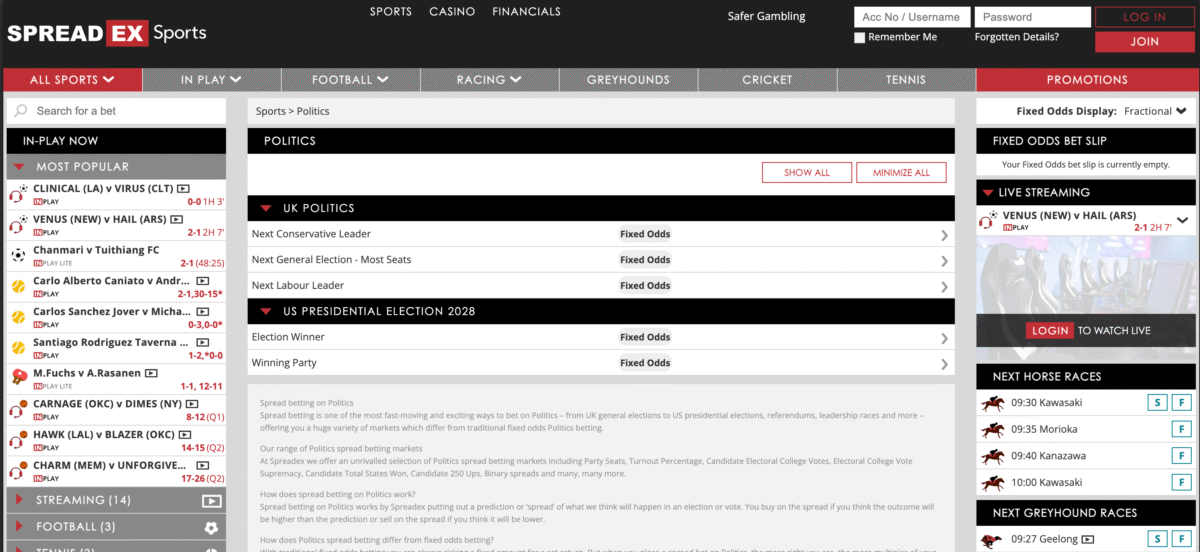Click basketball icon for CHARM (MEM) v UNFORGIVEN
Screen dimensions: 1200x552
point(18,470)
